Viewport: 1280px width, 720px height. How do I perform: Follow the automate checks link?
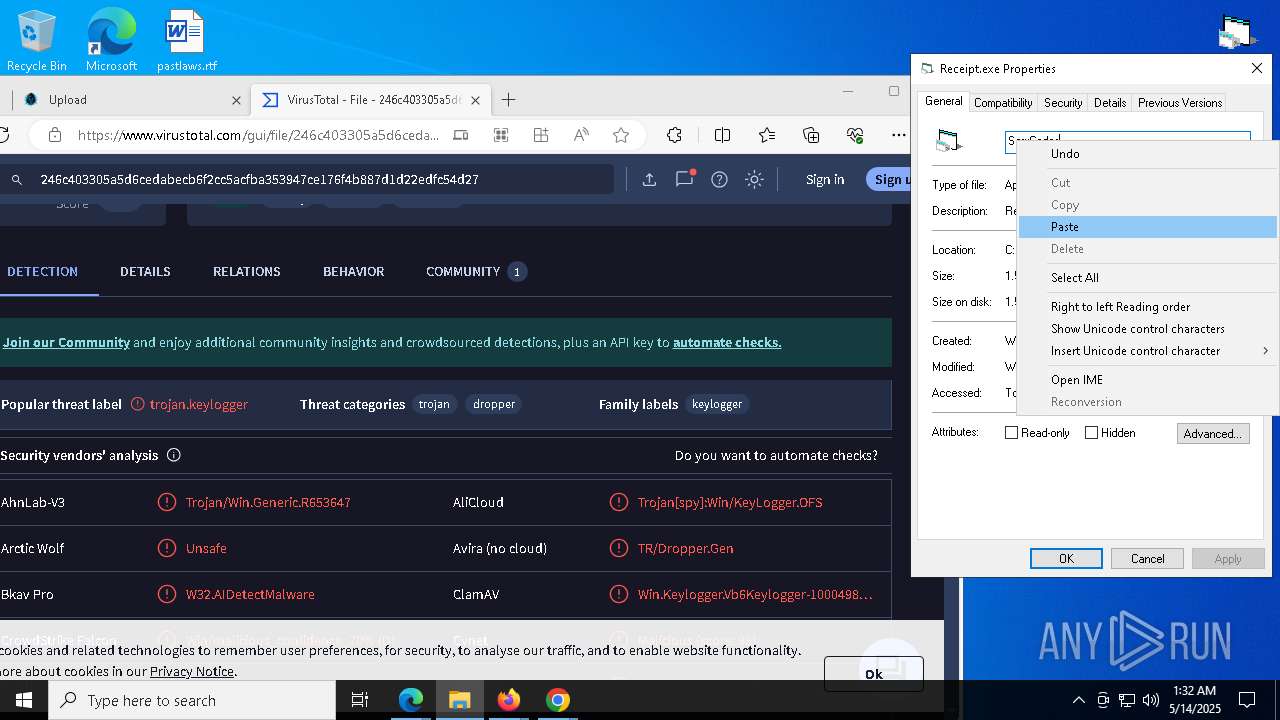coord(727,342)
